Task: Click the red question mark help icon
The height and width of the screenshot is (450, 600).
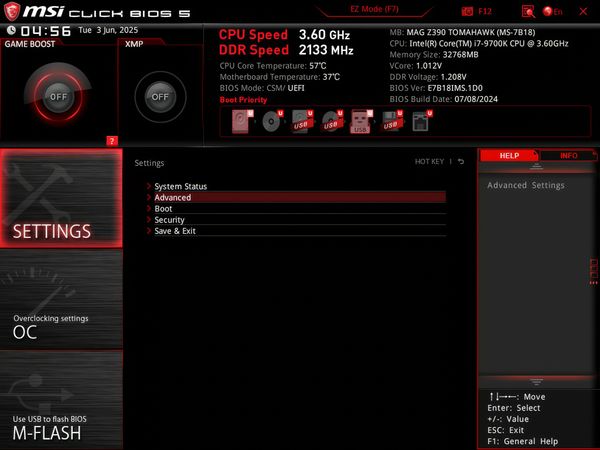Action: pyautogui.click(x=112, y=141)
